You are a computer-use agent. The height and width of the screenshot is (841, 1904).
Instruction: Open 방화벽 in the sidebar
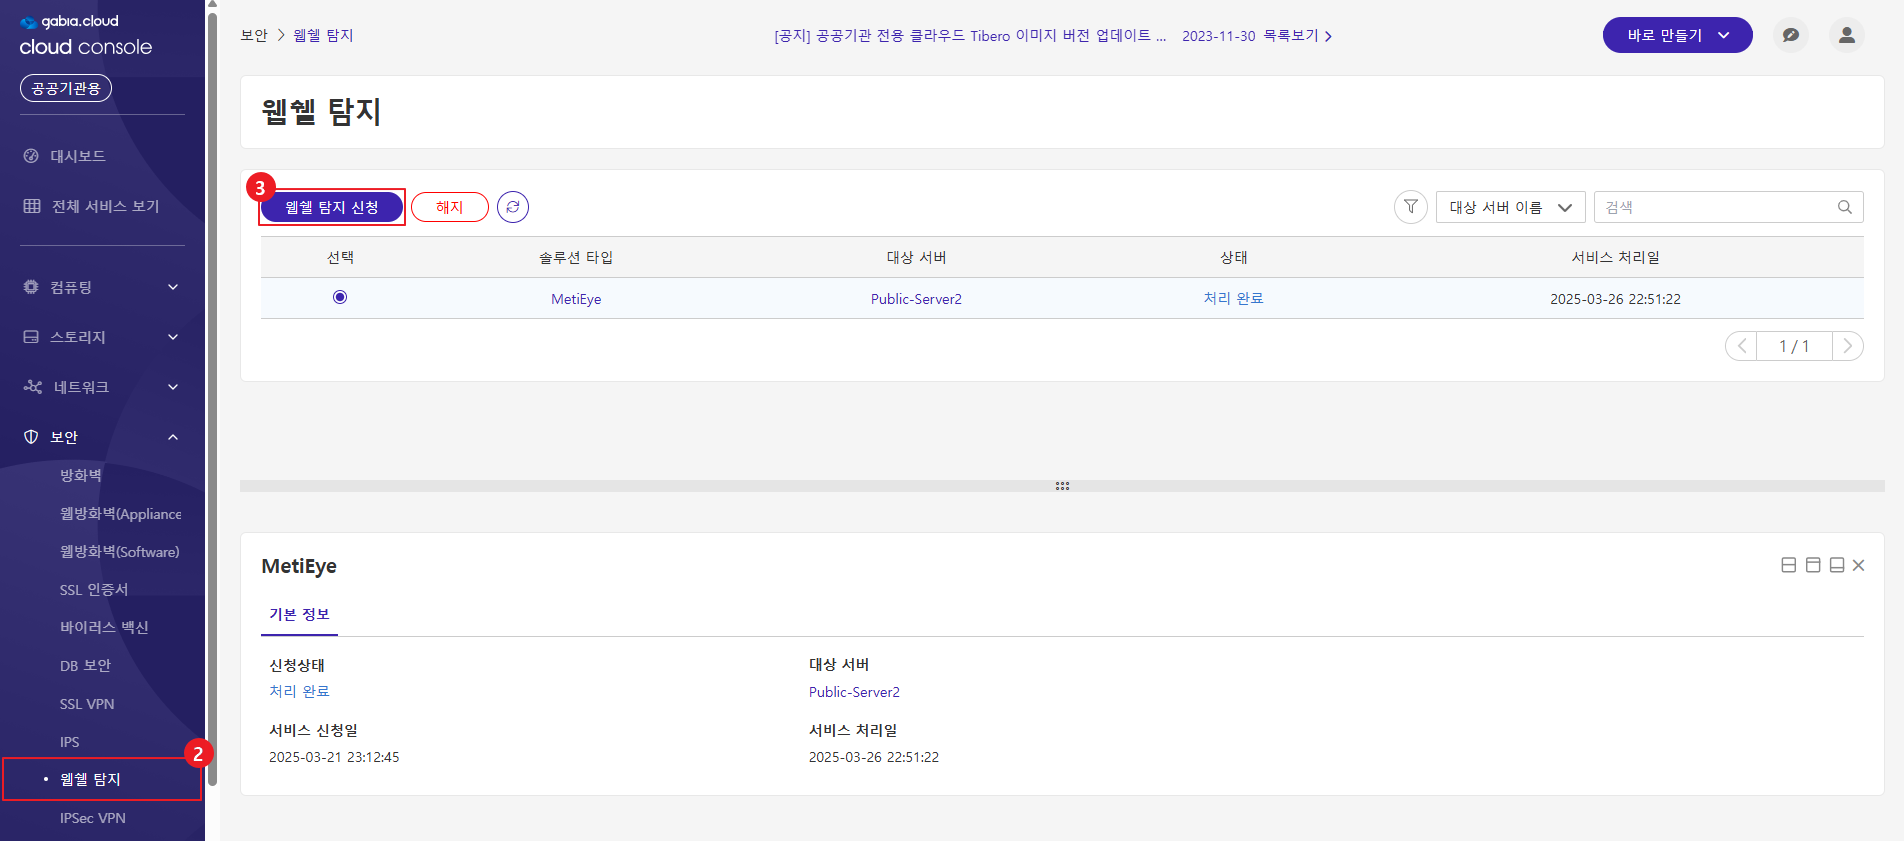[81, 475]
